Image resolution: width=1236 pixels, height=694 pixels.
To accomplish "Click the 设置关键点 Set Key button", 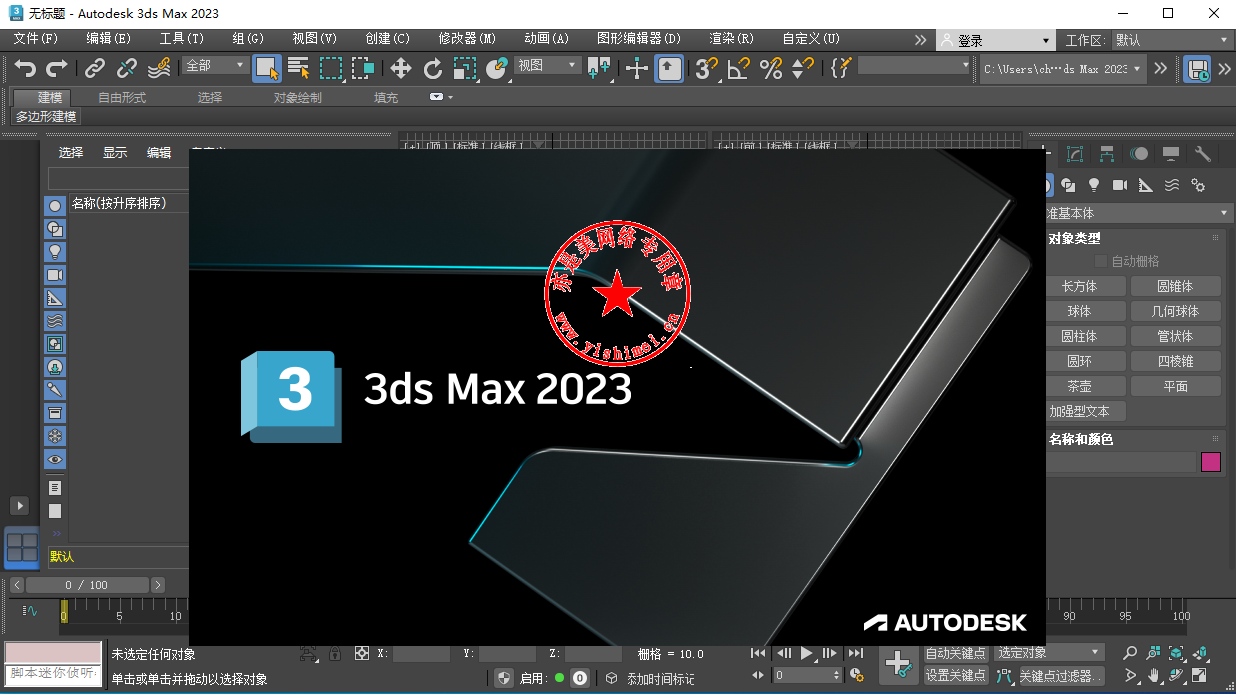I will [x=956, y=675].
